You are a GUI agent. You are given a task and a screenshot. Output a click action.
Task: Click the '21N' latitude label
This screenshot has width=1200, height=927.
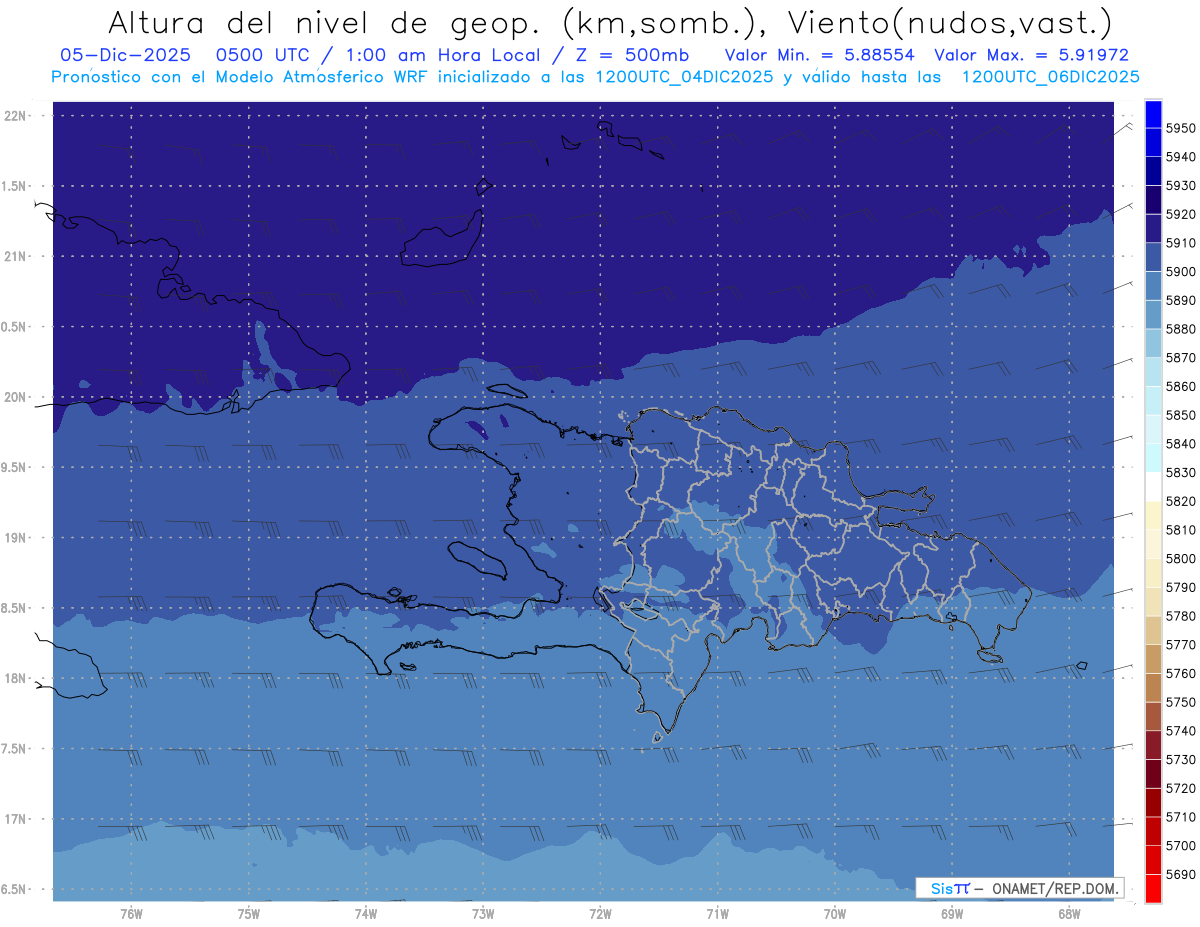pyautogui.click(x=15, y=256)
